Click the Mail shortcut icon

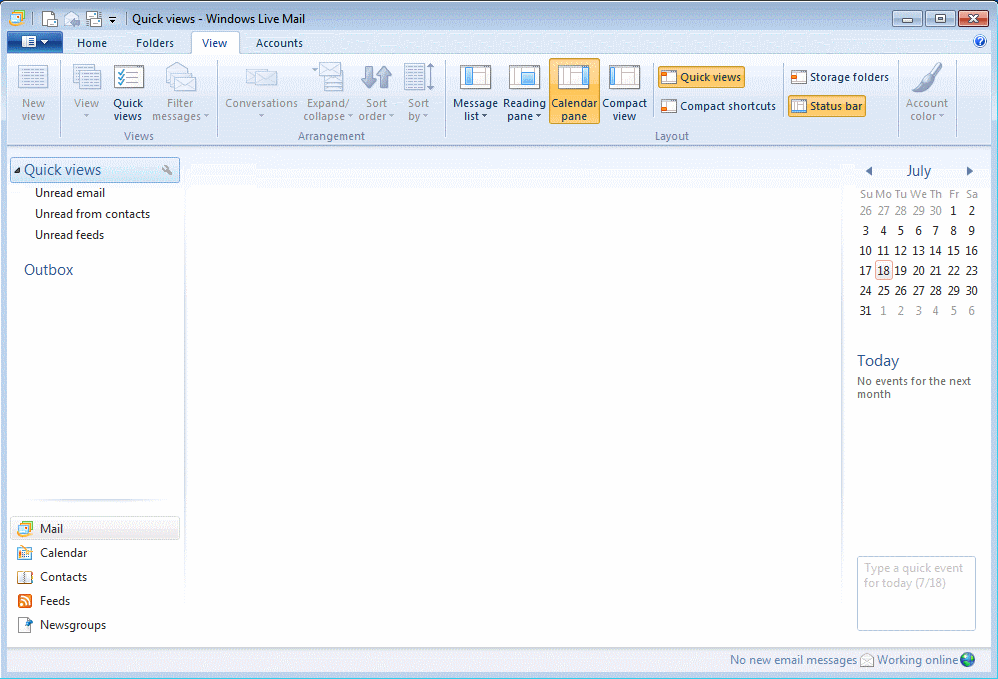(x=25, y=529)
